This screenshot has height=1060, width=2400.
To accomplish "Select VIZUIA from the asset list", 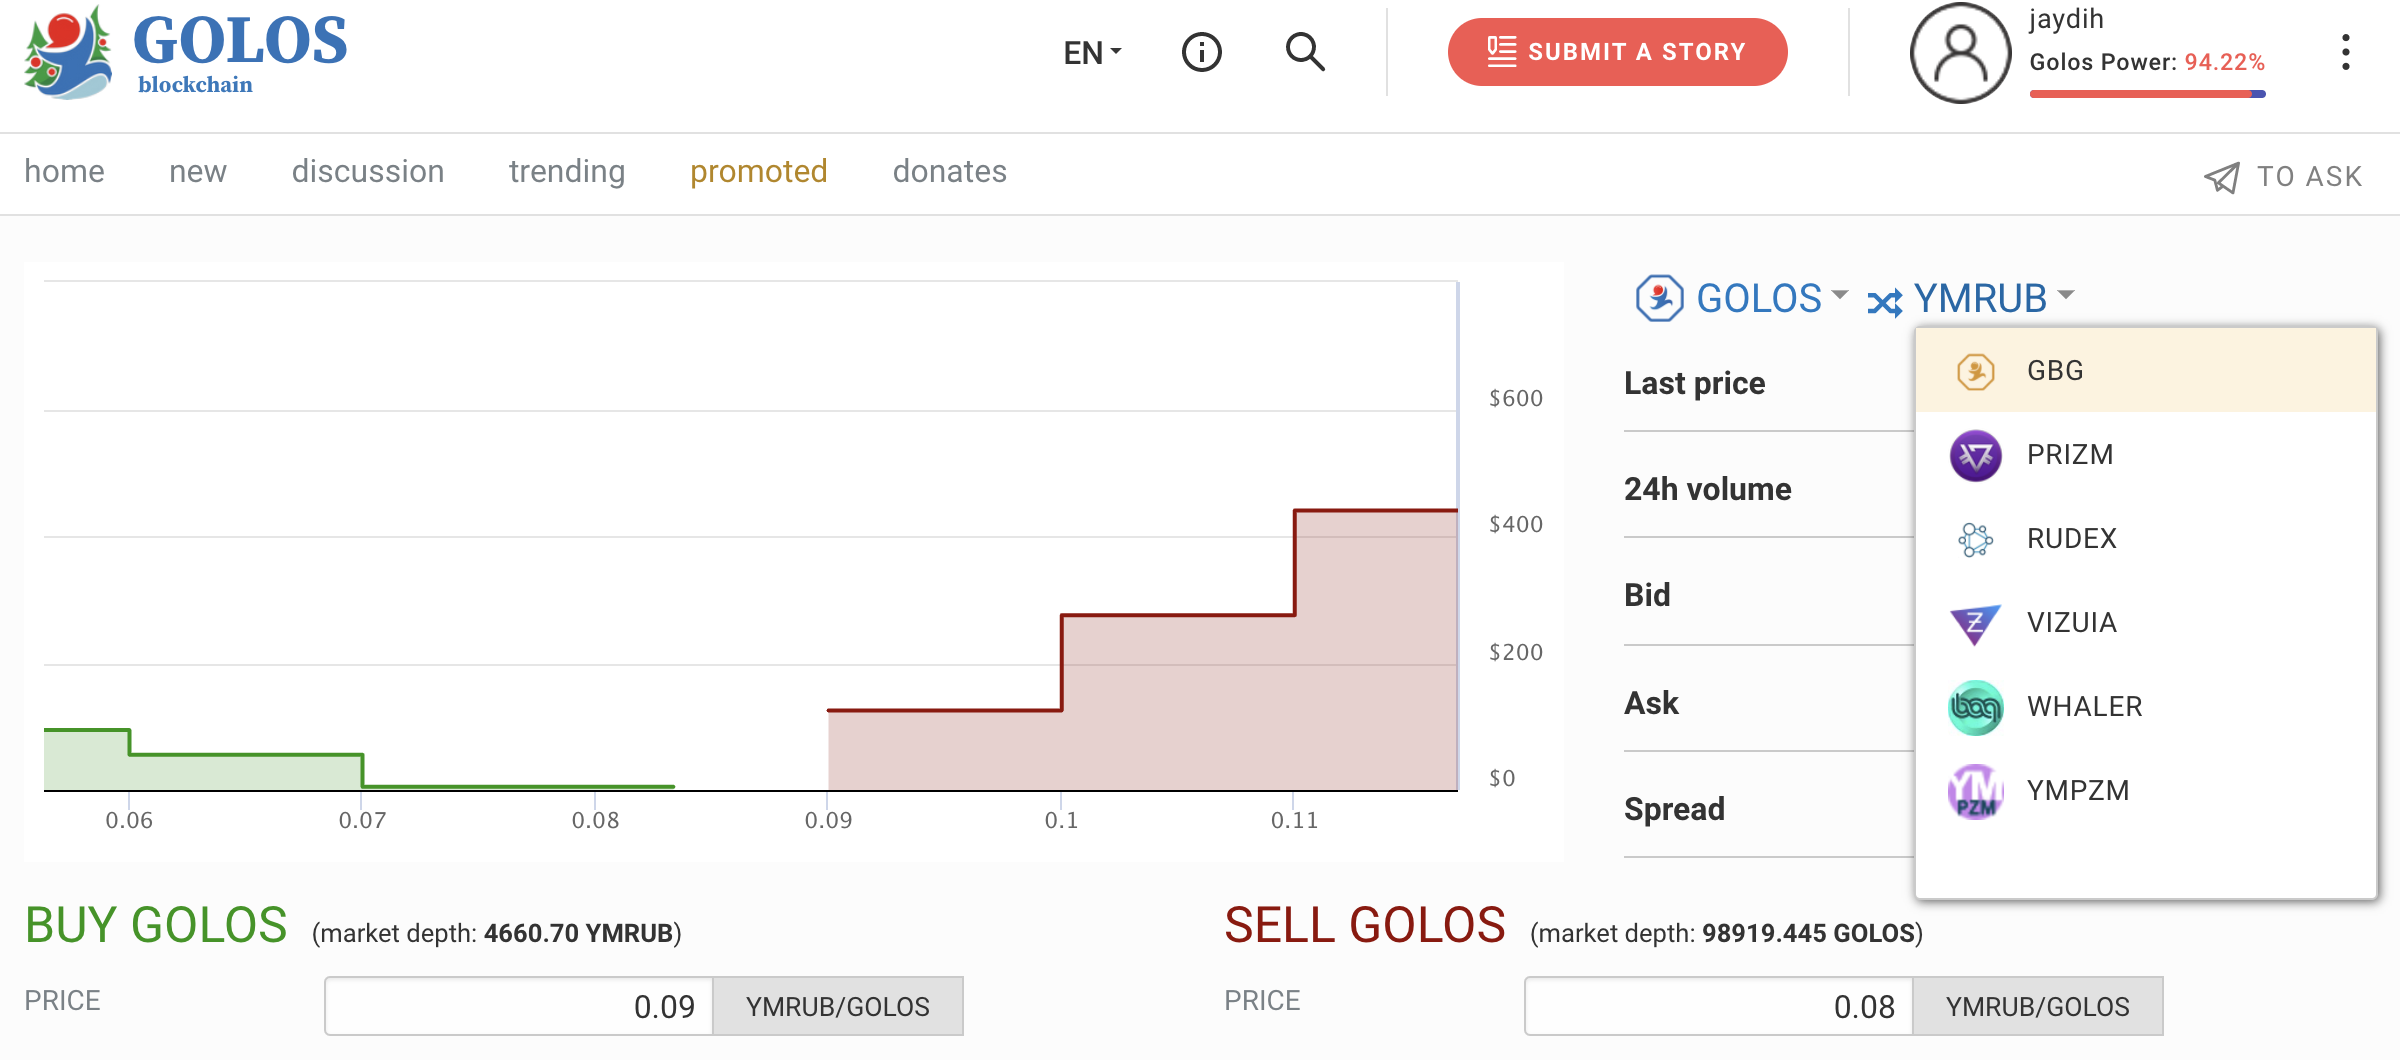I will click(x=2071, y=623).
